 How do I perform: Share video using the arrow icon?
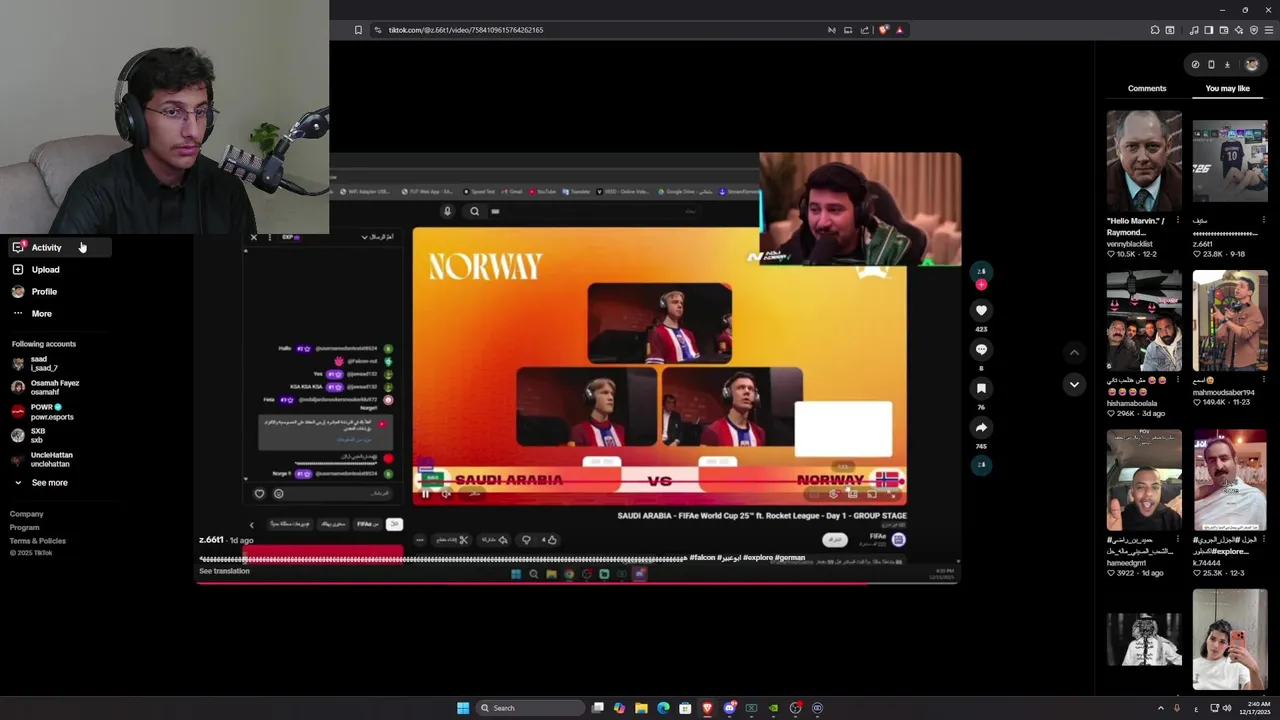(x=981, y=427)
